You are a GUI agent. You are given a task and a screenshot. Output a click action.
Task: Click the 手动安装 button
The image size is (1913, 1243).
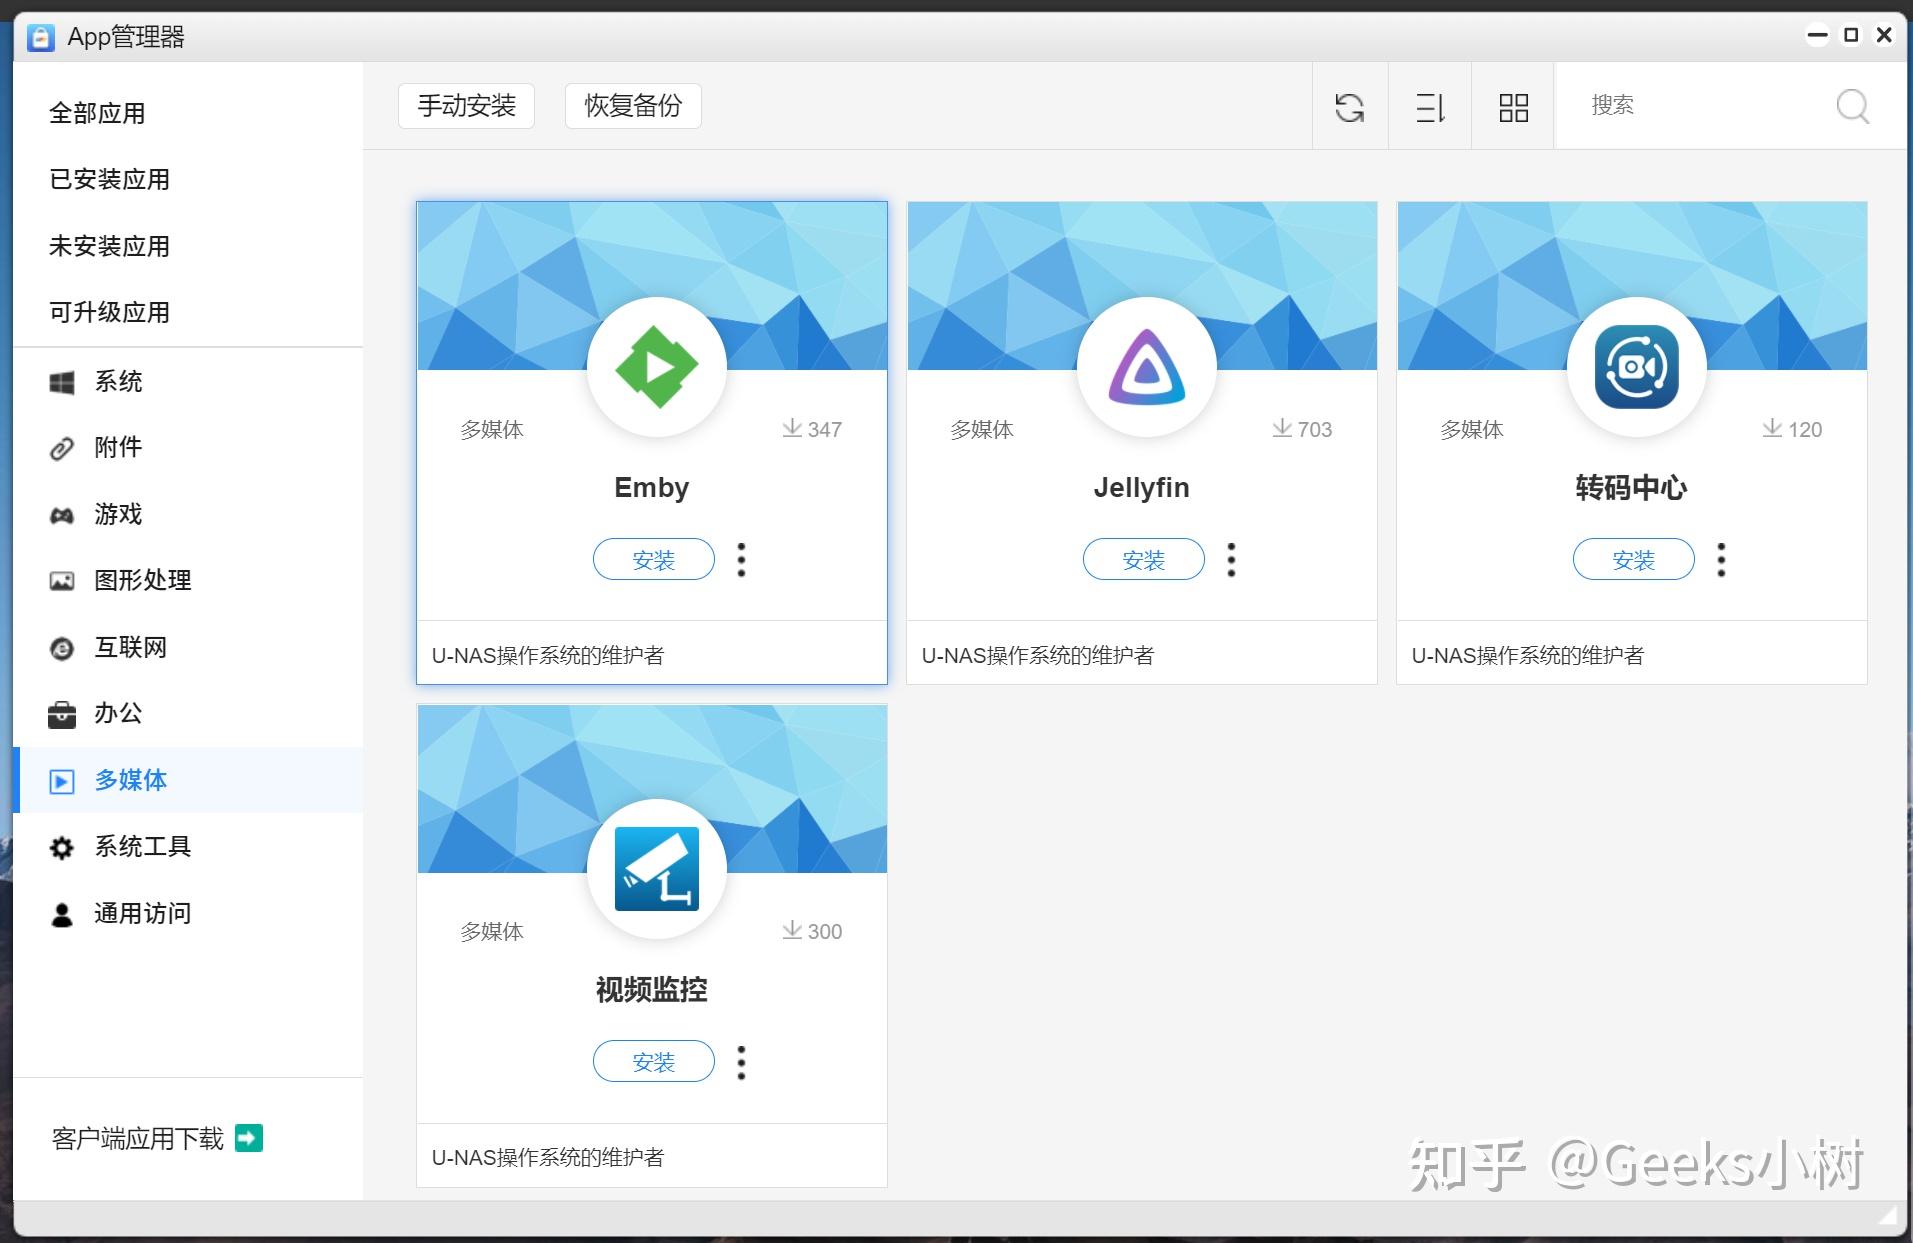(466, 106)
